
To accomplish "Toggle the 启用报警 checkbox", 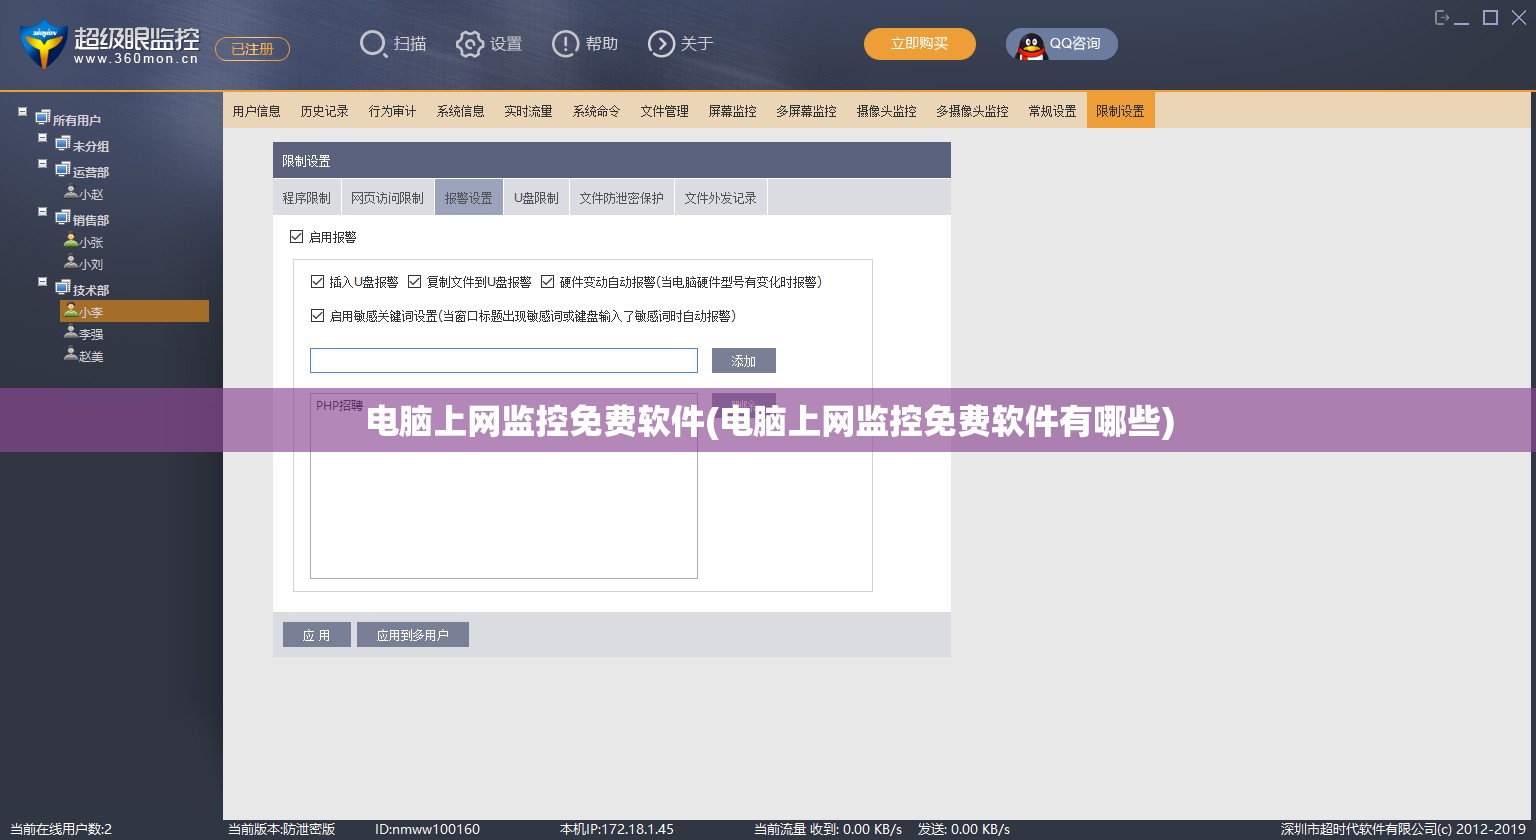I will pos(296,237).
